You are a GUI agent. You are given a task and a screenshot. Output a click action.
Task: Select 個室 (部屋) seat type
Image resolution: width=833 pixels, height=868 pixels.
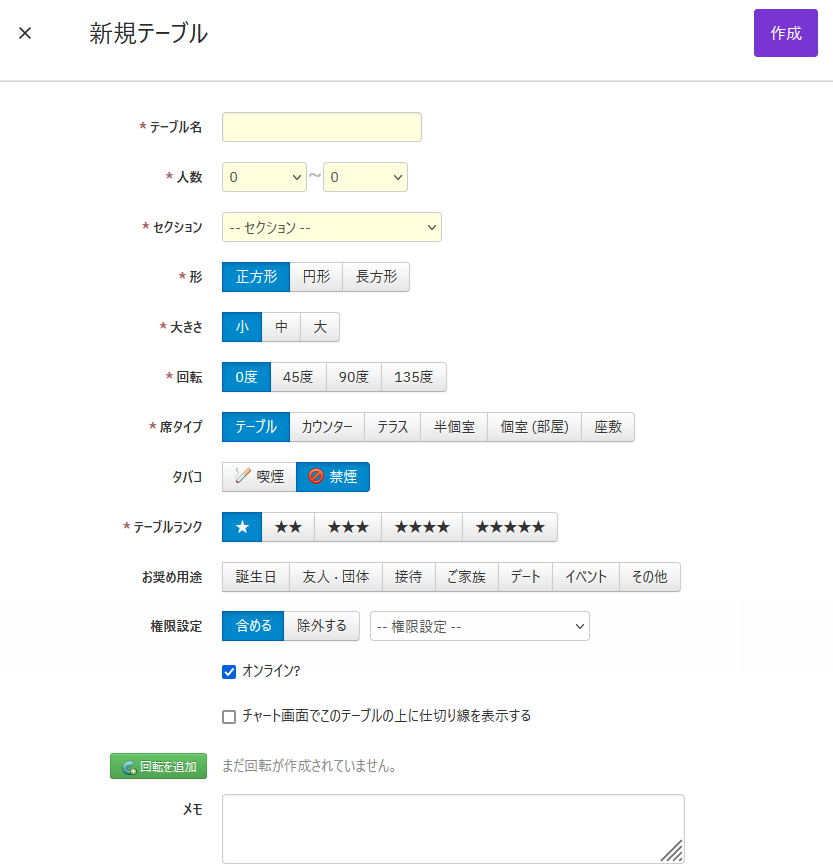tap(534, 427)
